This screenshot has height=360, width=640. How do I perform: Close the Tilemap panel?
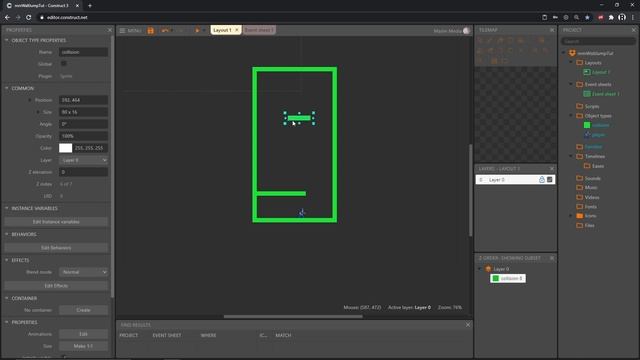(x=552, y=30)
